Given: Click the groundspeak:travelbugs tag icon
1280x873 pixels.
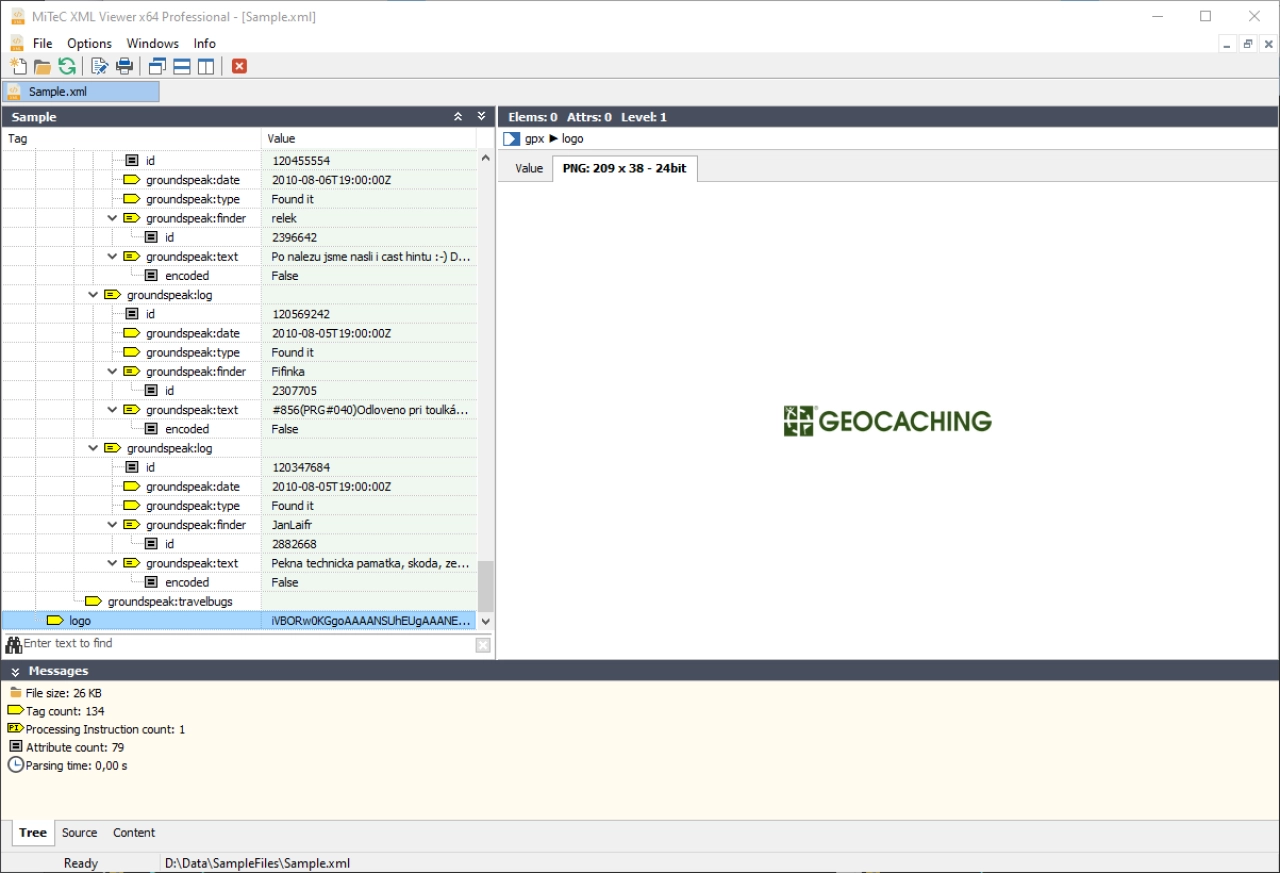Looking at the screenshot, I should tap(93, 602).
